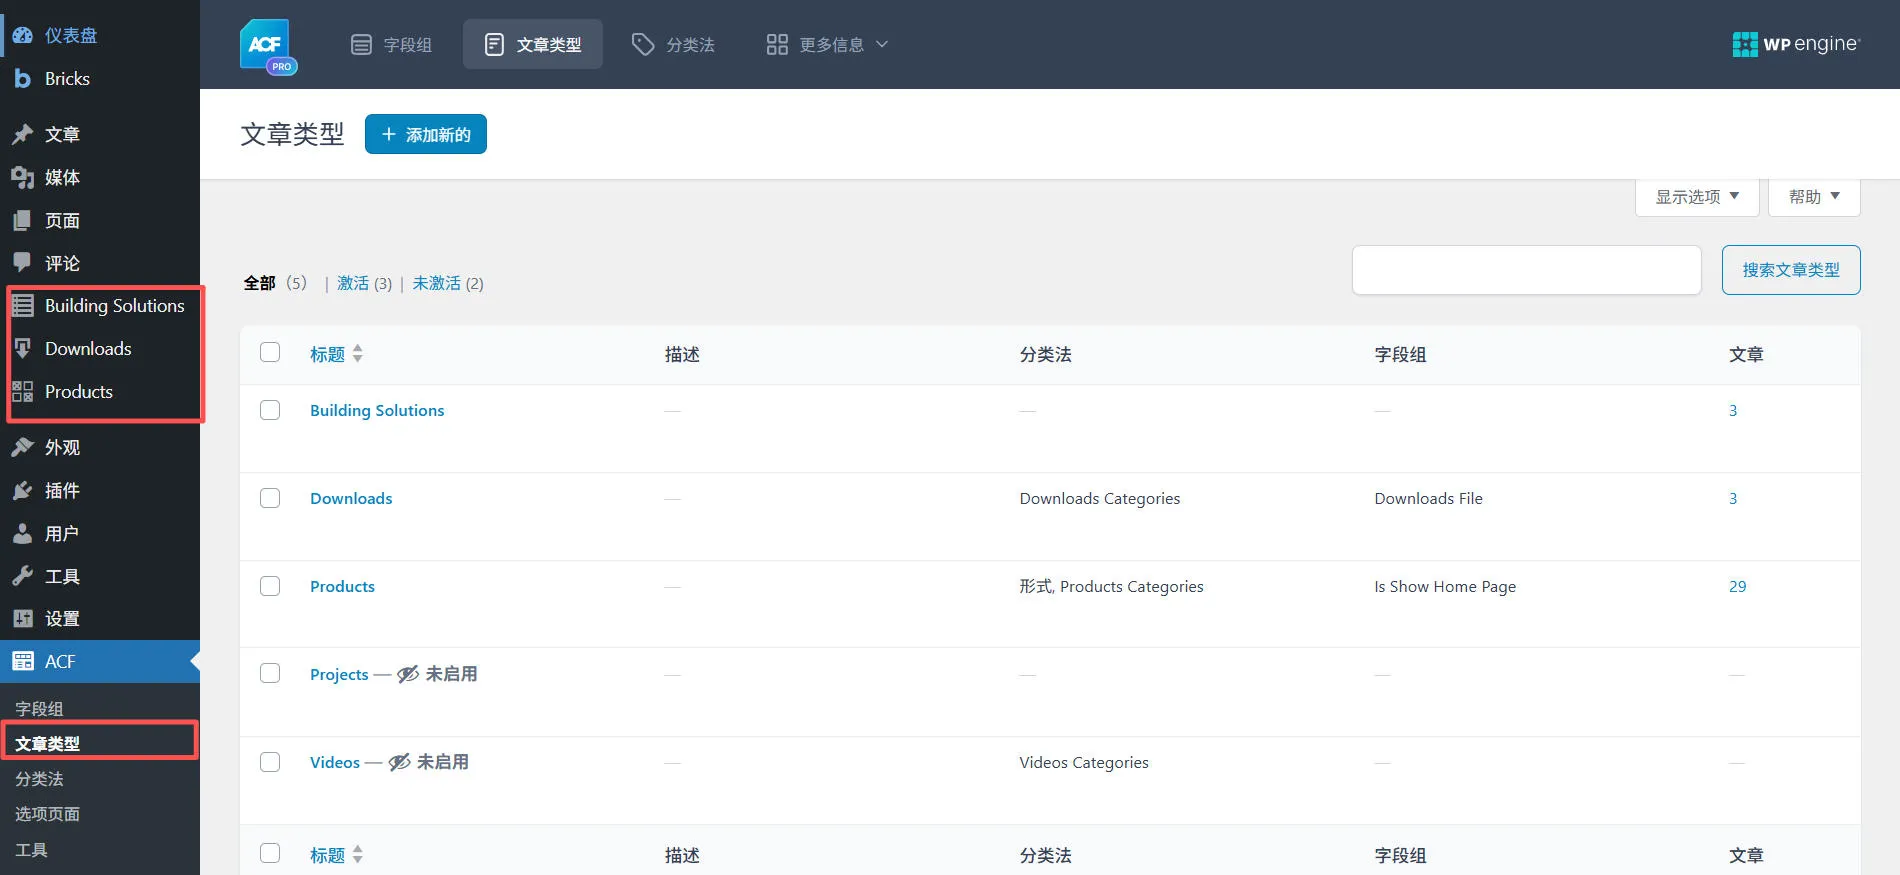Click the 页面 pages icon
The image size is (1900, 875).
[23, 220]
